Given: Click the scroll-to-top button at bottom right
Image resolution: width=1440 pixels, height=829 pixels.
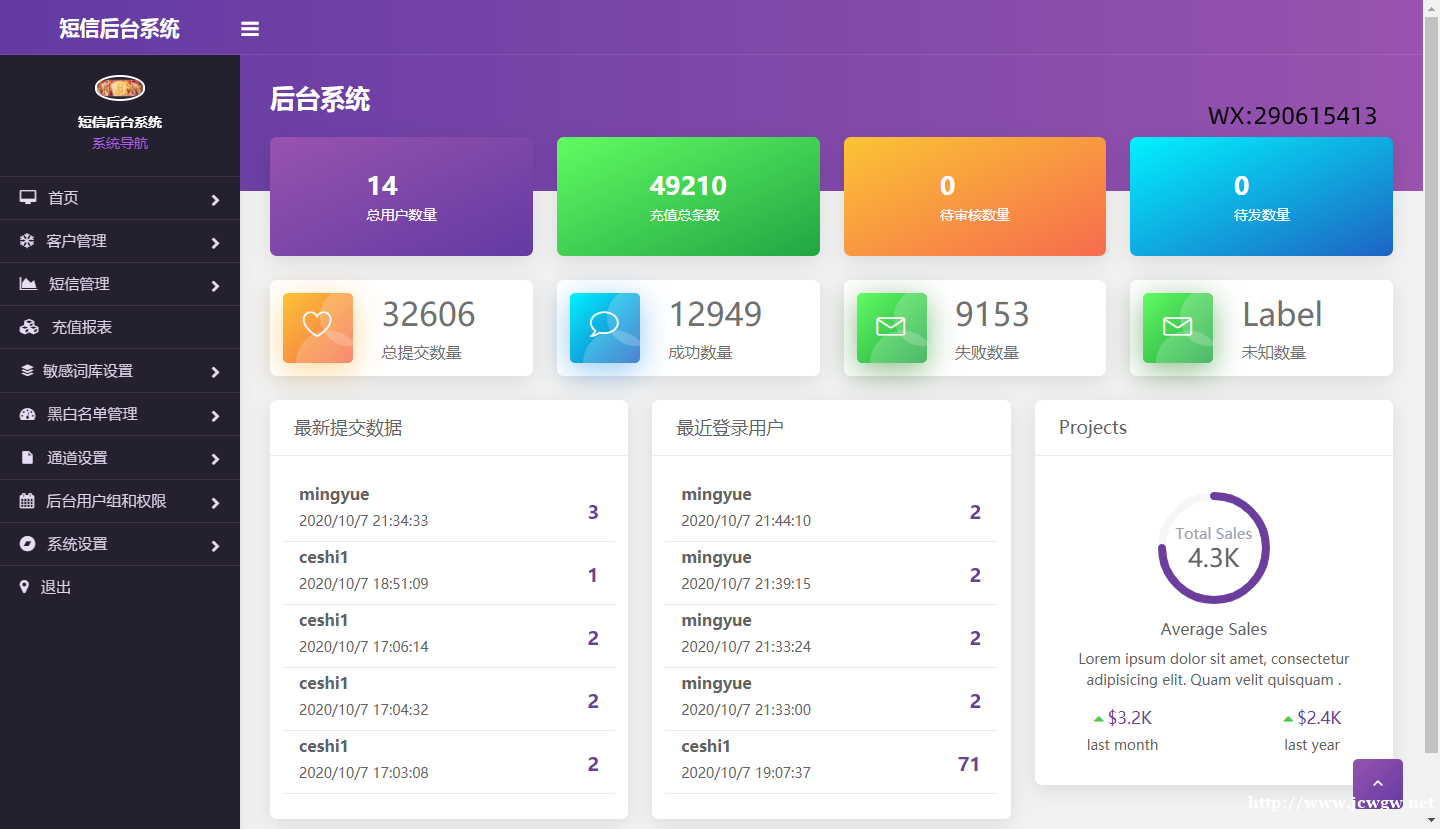Looking at the screenshot, I should pos(1377,781).
